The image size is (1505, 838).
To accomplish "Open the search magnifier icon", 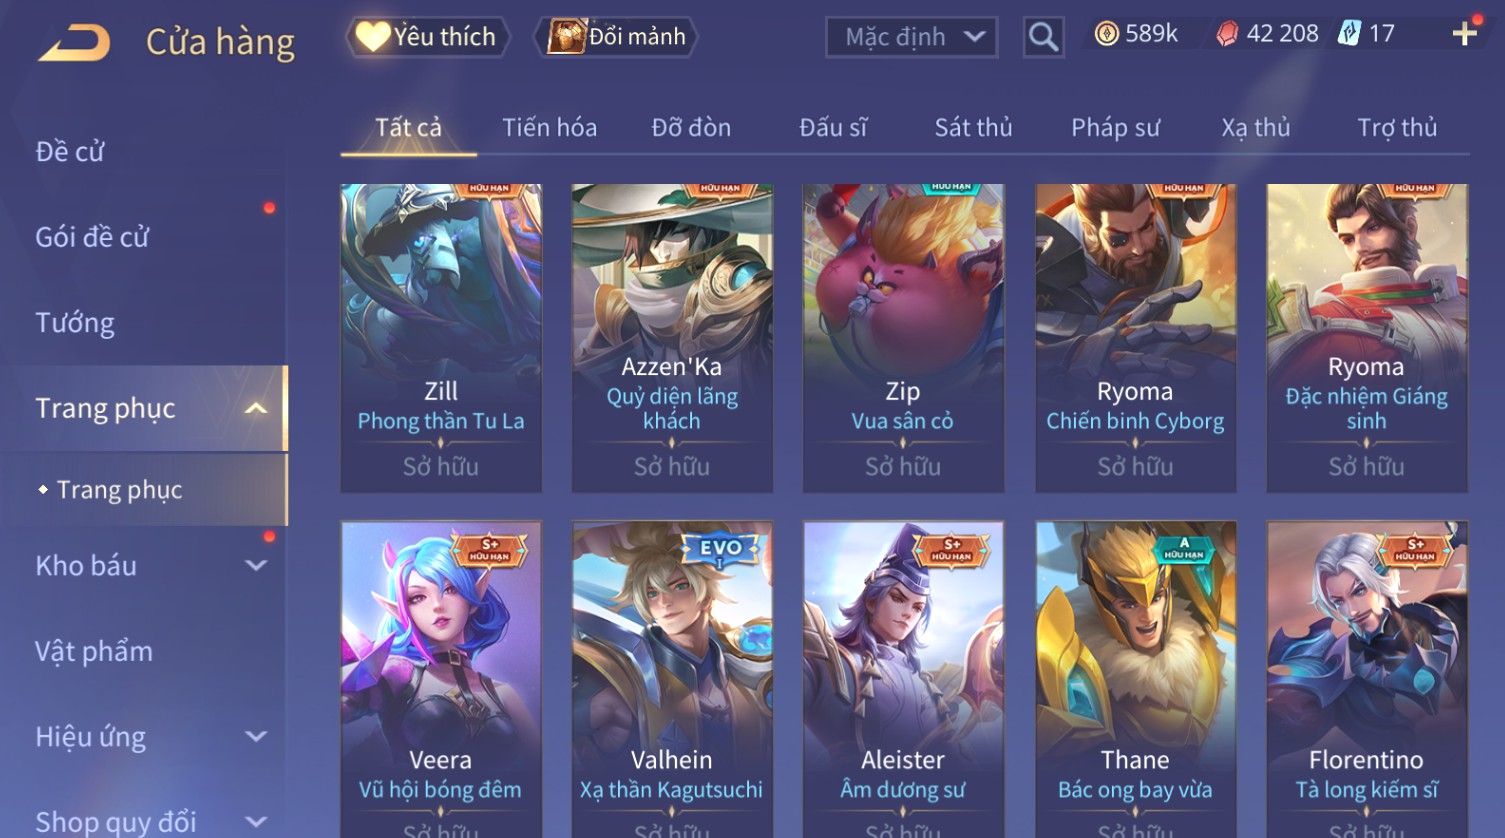I will coord(1043,37).
